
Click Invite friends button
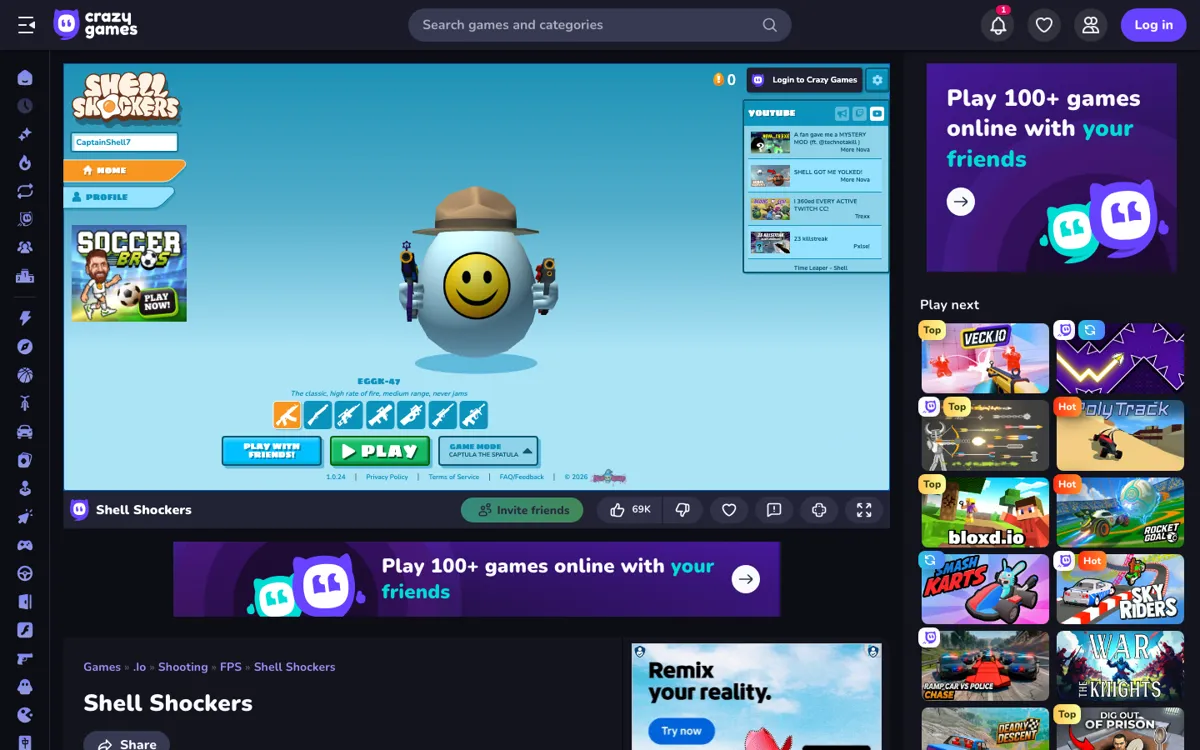(522, 510)
